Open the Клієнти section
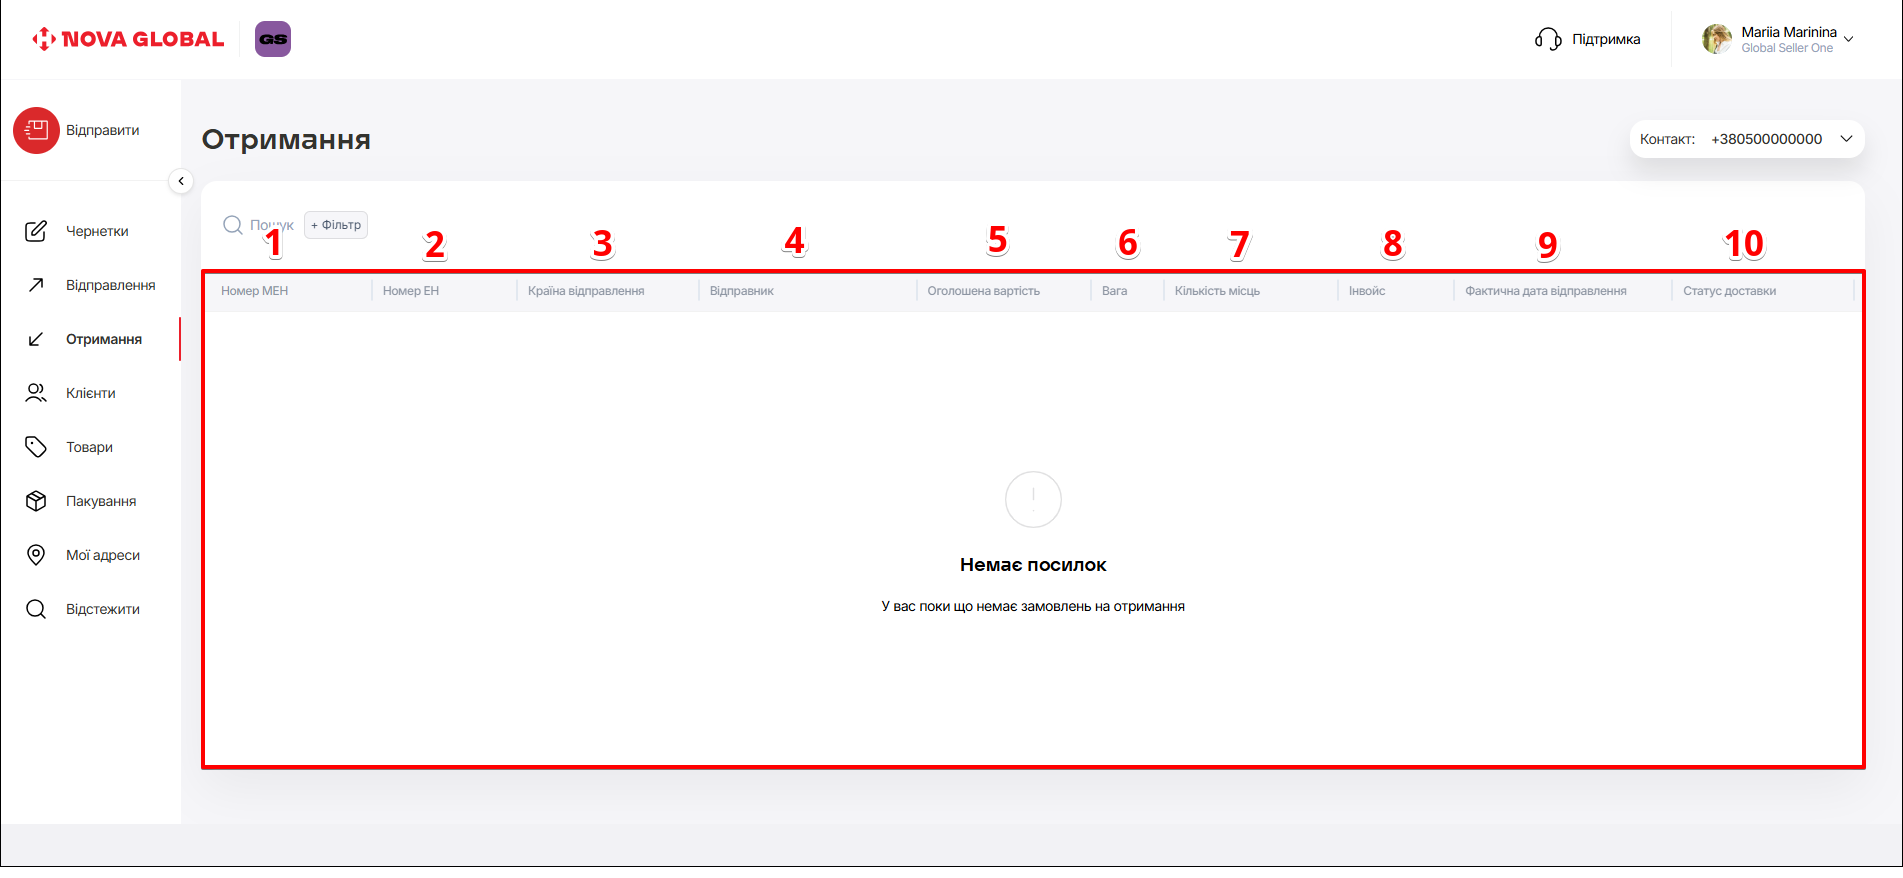This screenshot has width=1903, height=878. pyautogui.click(x=90, y=393)
